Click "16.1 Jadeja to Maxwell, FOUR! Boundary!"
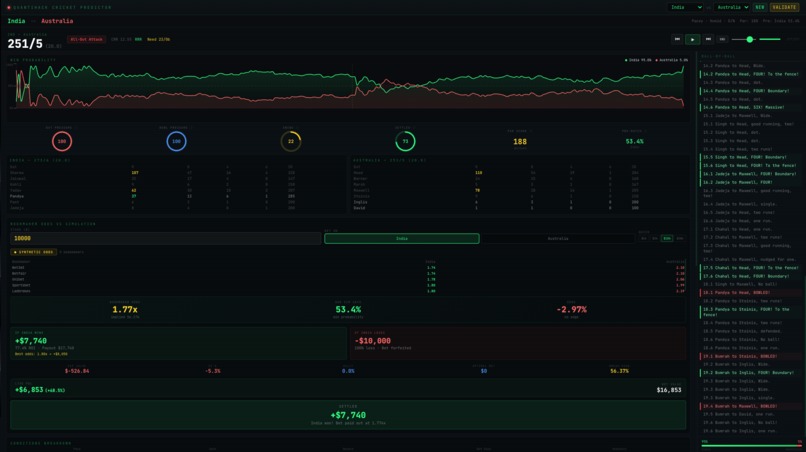The width and height of the screenshot is (806, 452). 749,174
